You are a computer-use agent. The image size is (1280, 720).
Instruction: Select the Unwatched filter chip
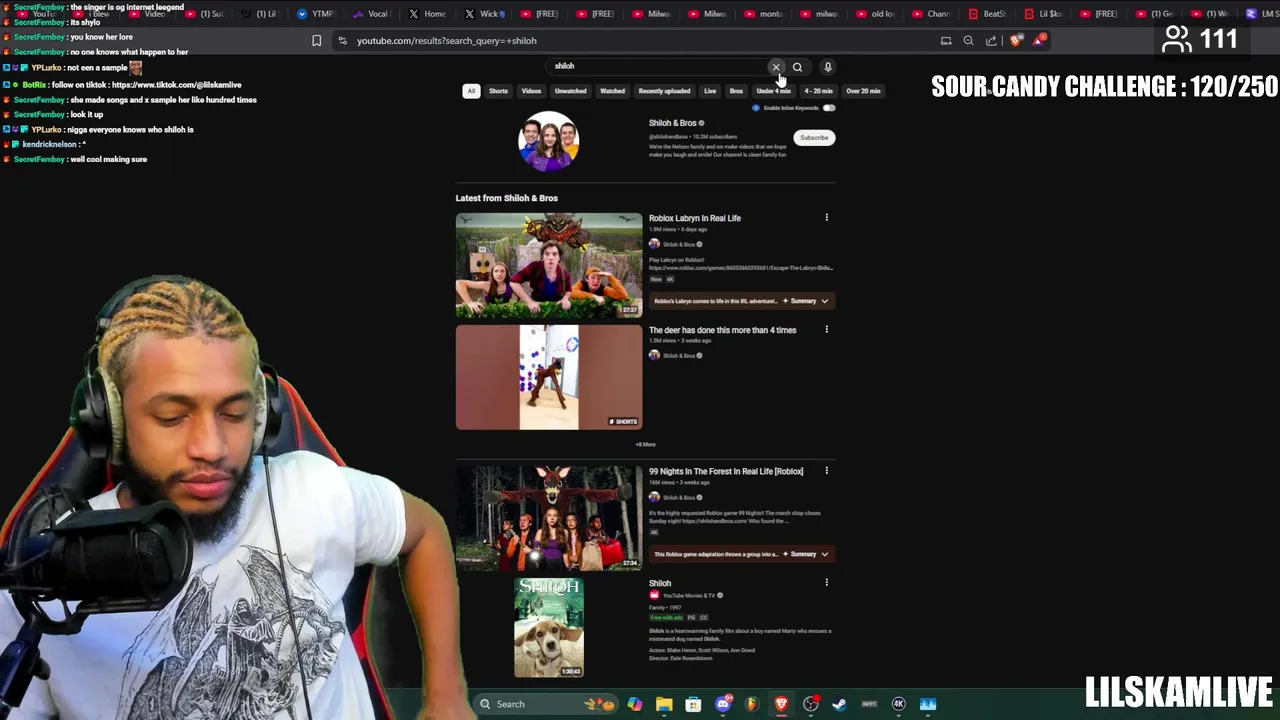tap(571, 91)
